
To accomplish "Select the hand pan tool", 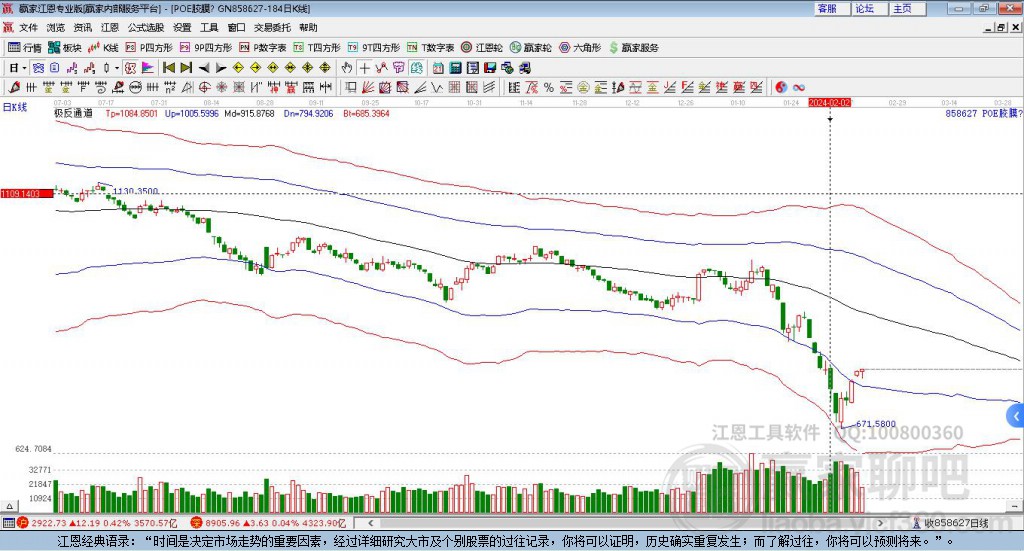I will (x=347, y=68).
